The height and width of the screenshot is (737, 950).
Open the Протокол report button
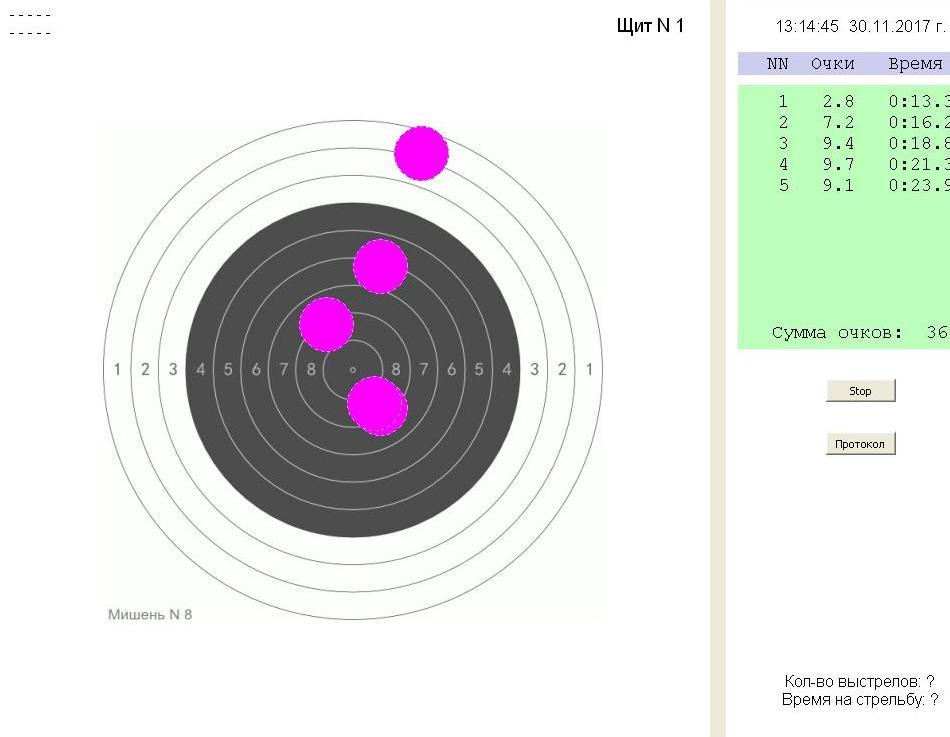point(860,444)
